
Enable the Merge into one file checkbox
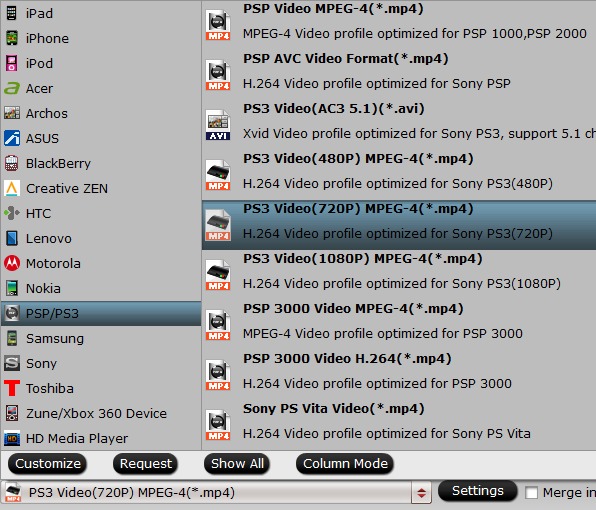coord(531,493)
